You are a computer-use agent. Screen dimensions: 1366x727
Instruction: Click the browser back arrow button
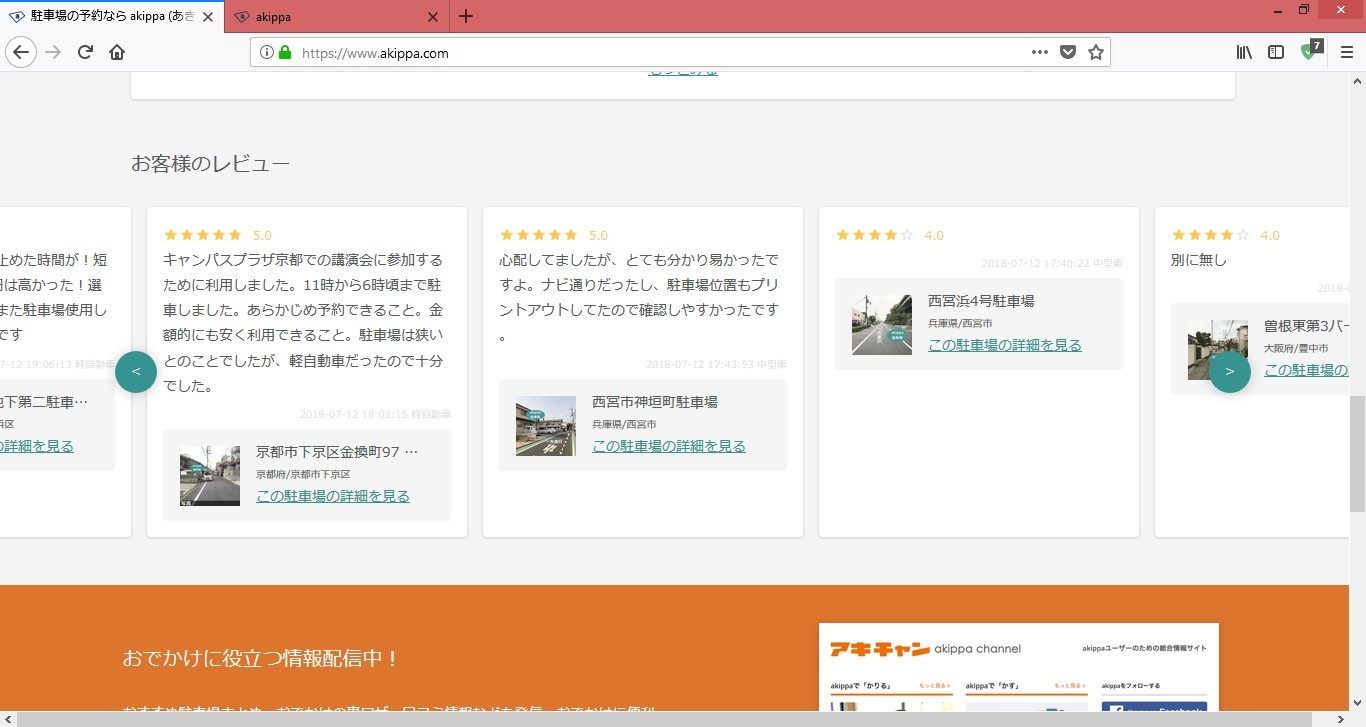pos(22,52)
